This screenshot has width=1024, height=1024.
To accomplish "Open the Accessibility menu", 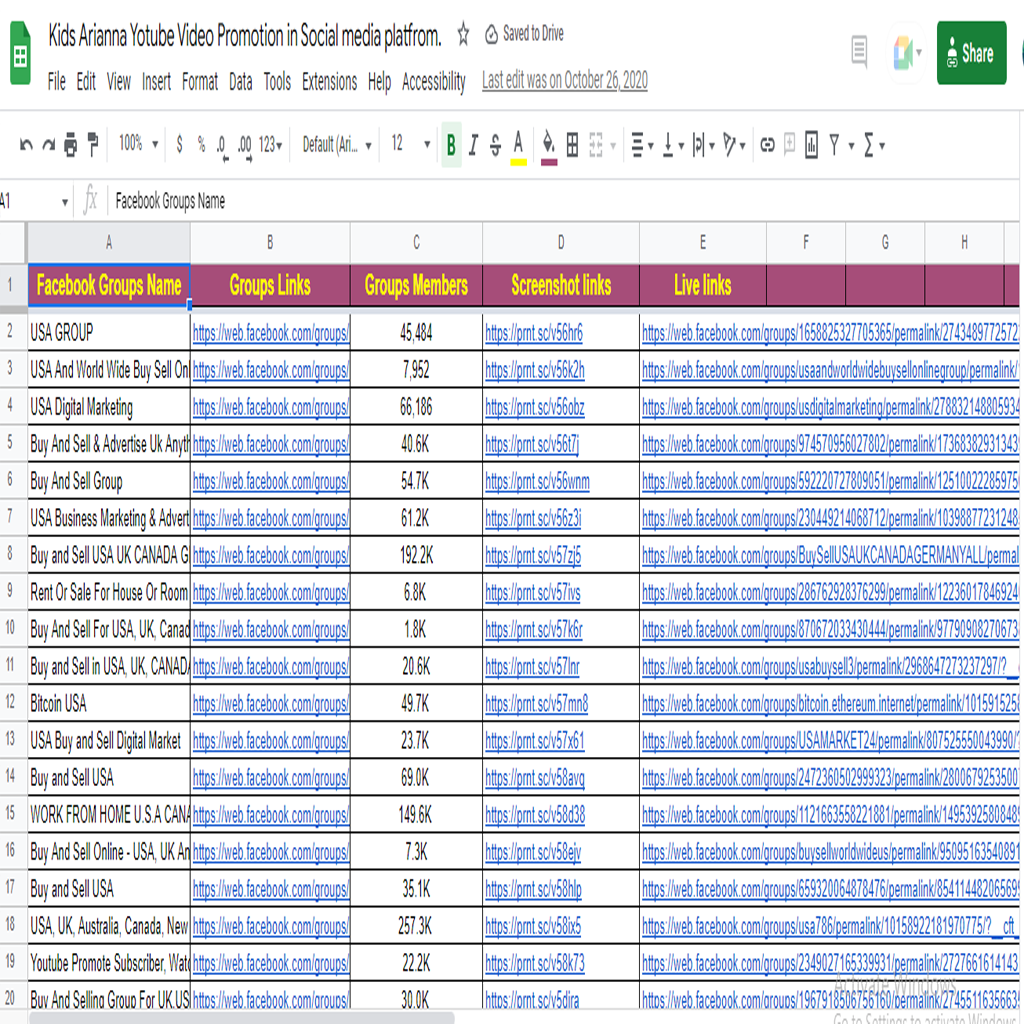I will pos(434,82).
